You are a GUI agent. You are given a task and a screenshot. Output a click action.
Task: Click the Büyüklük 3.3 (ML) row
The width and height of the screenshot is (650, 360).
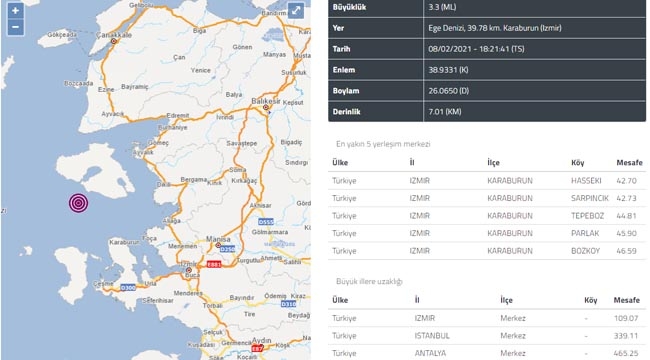487,7
